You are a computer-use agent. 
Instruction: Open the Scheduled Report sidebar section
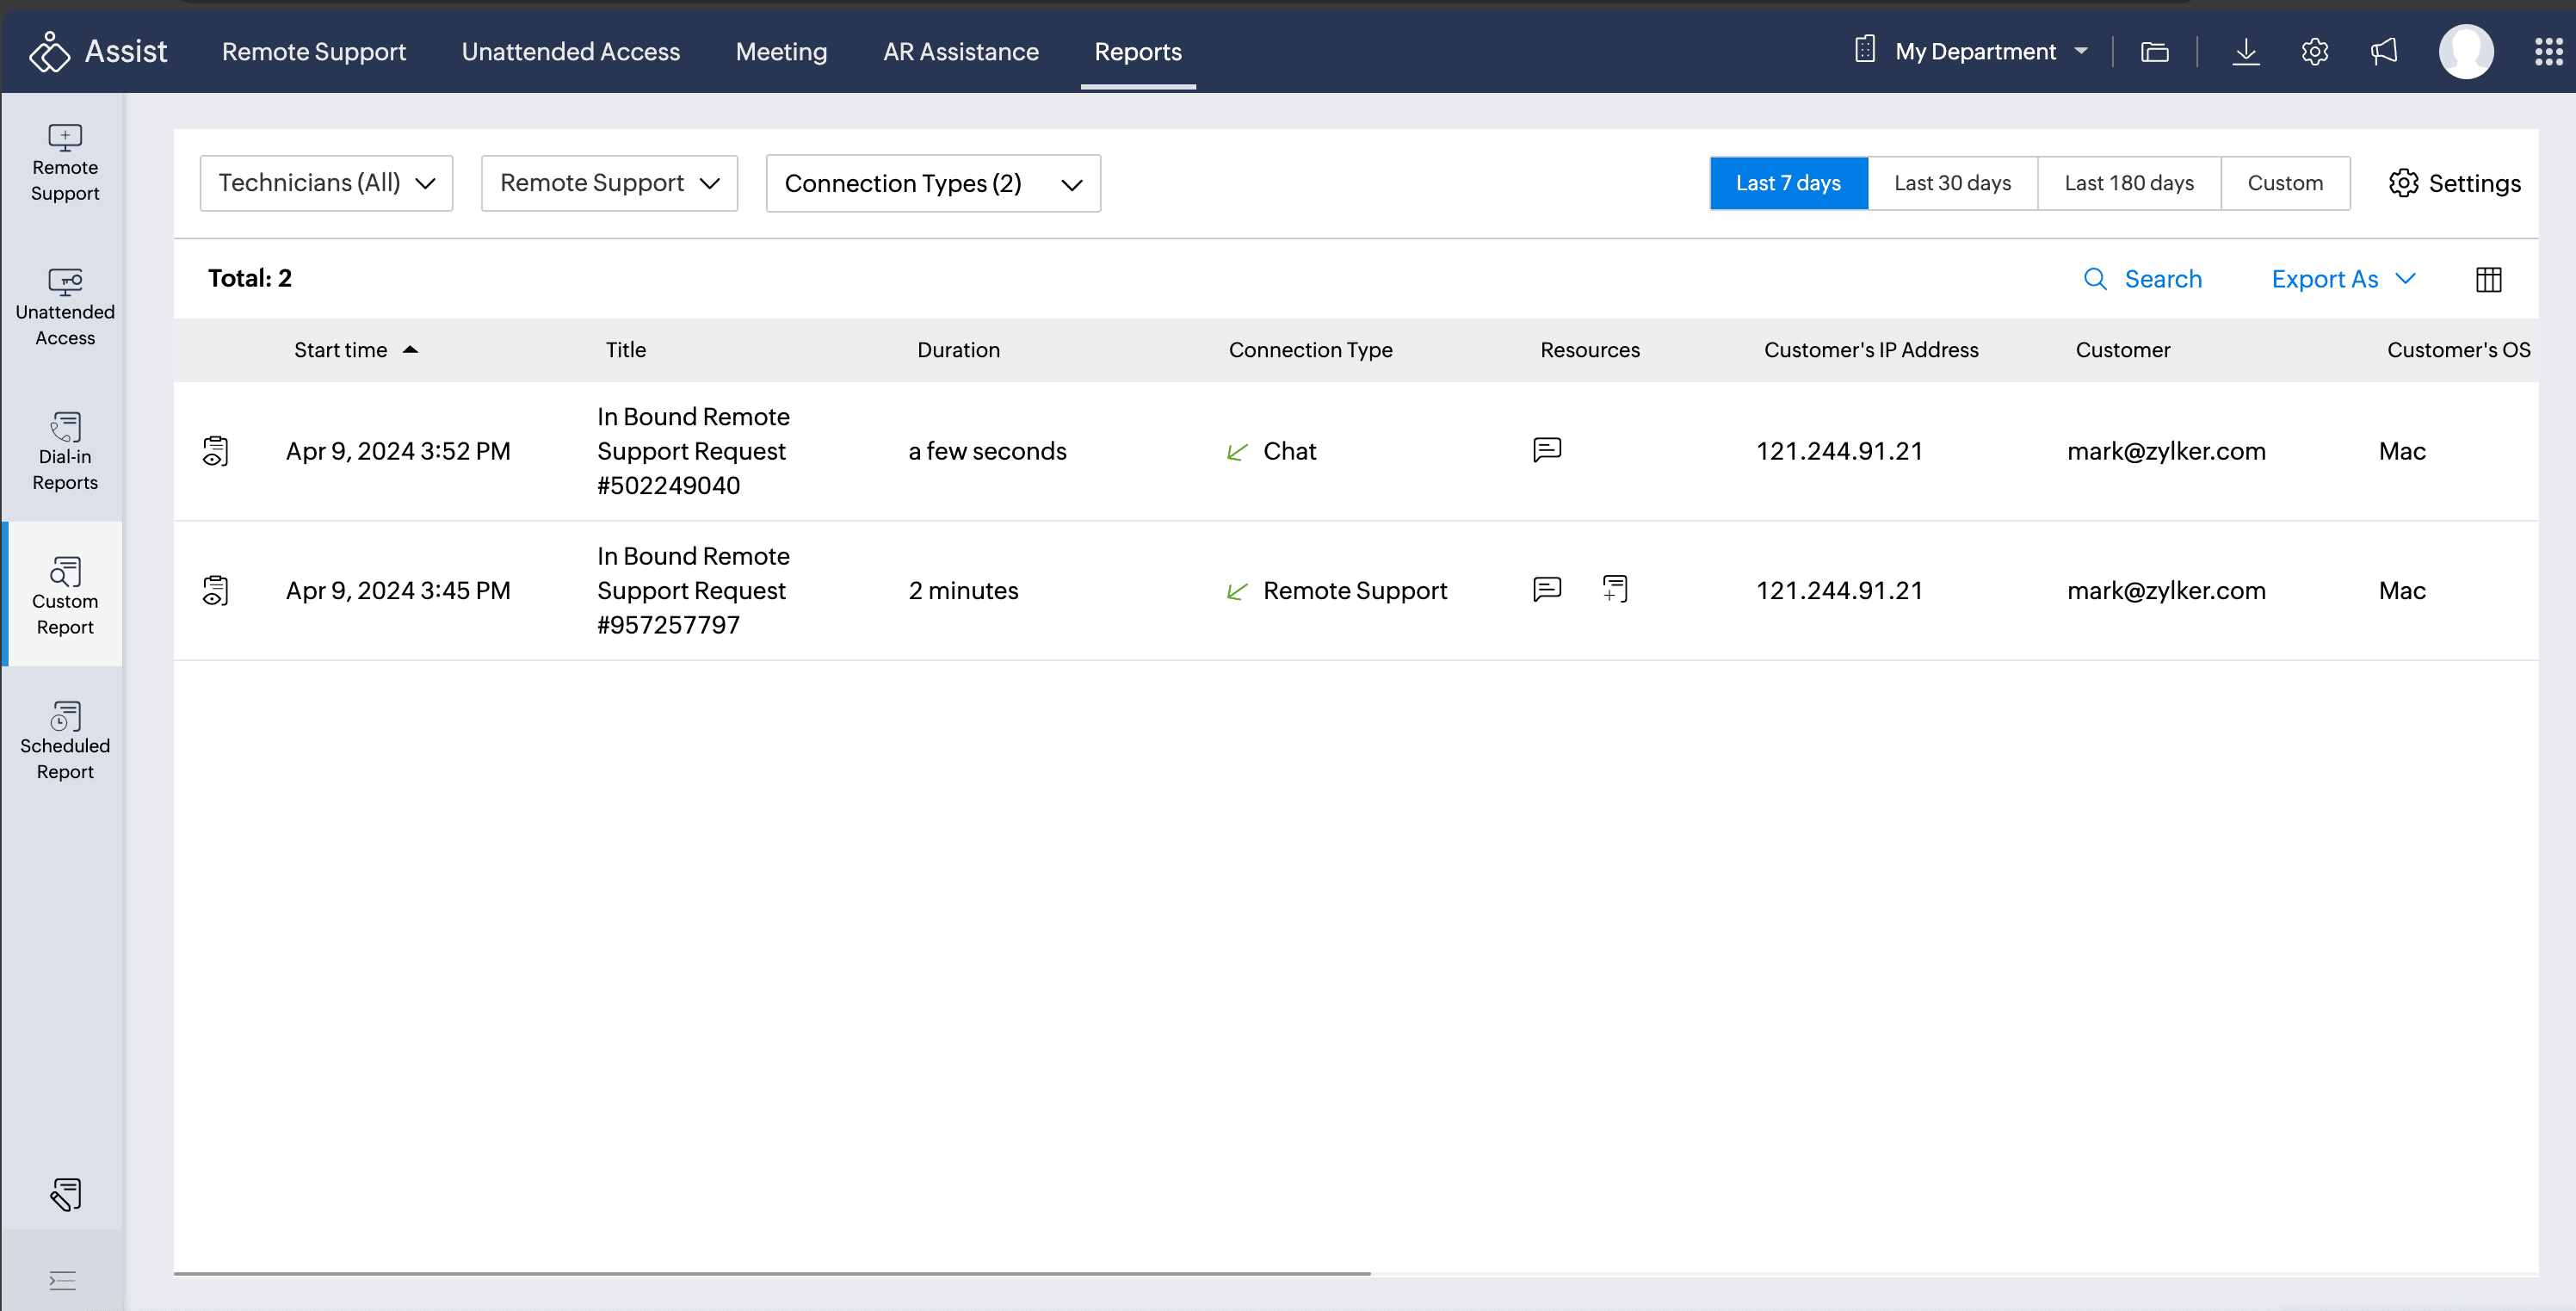(65, 740)
